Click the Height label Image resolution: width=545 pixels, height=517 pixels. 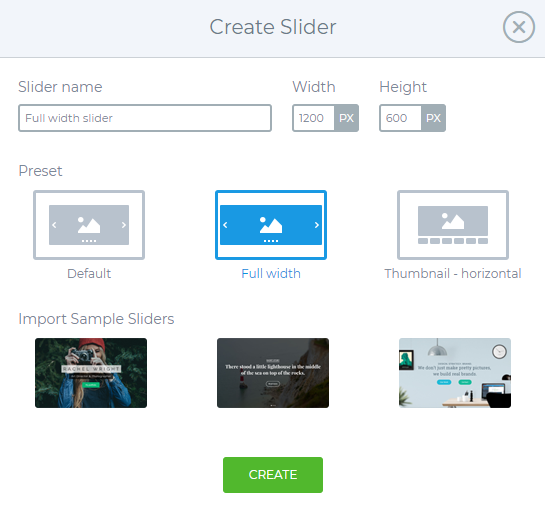[403, 87]
